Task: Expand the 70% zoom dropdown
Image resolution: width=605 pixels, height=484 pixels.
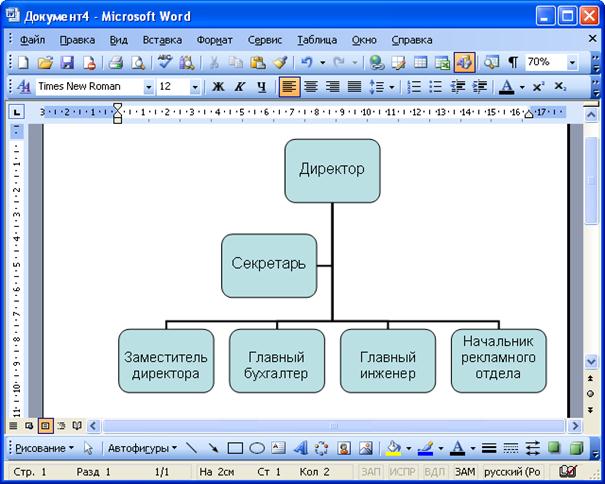Action: click(572, 63)
